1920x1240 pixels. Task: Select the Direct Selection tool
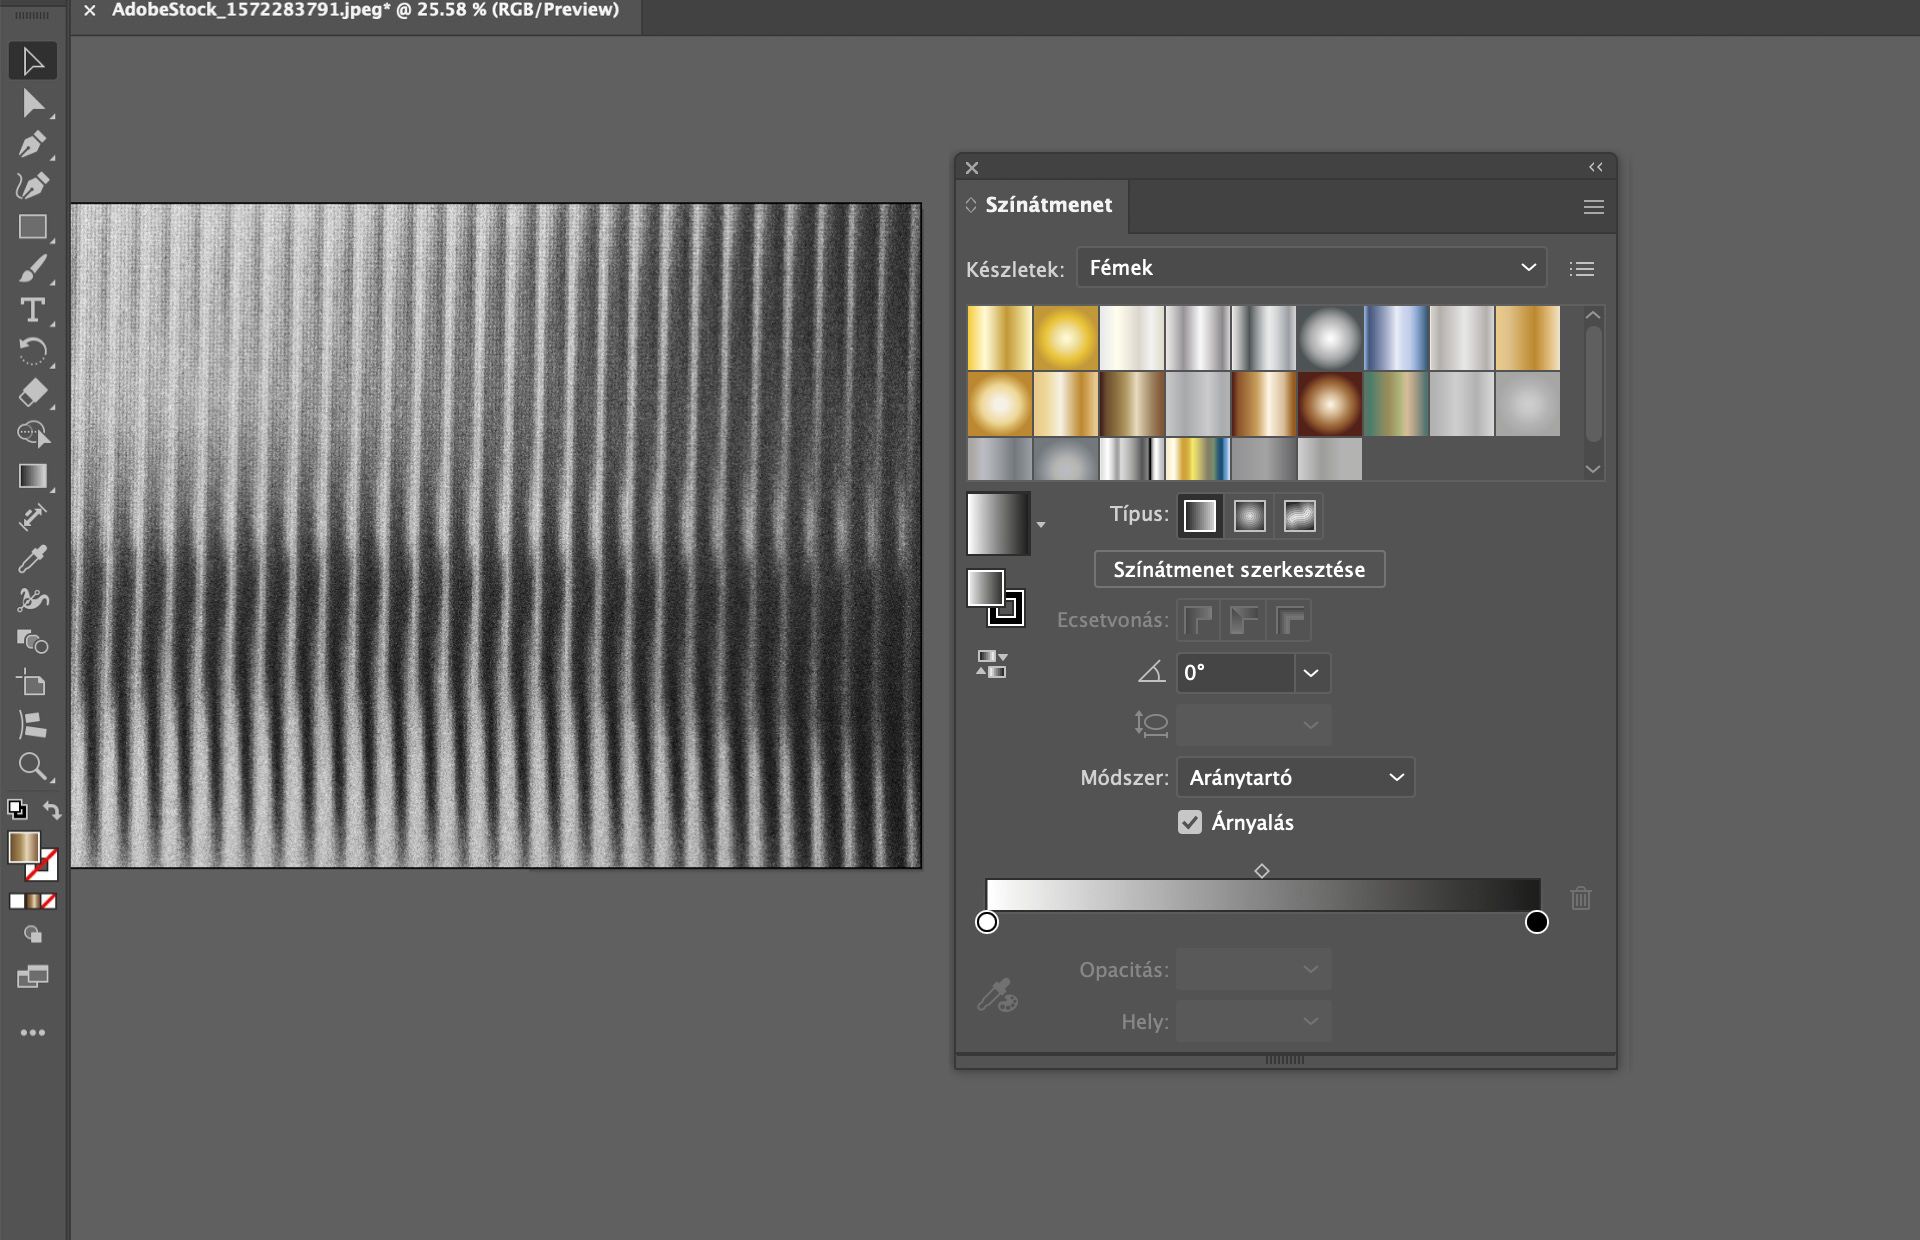(32, 103)
